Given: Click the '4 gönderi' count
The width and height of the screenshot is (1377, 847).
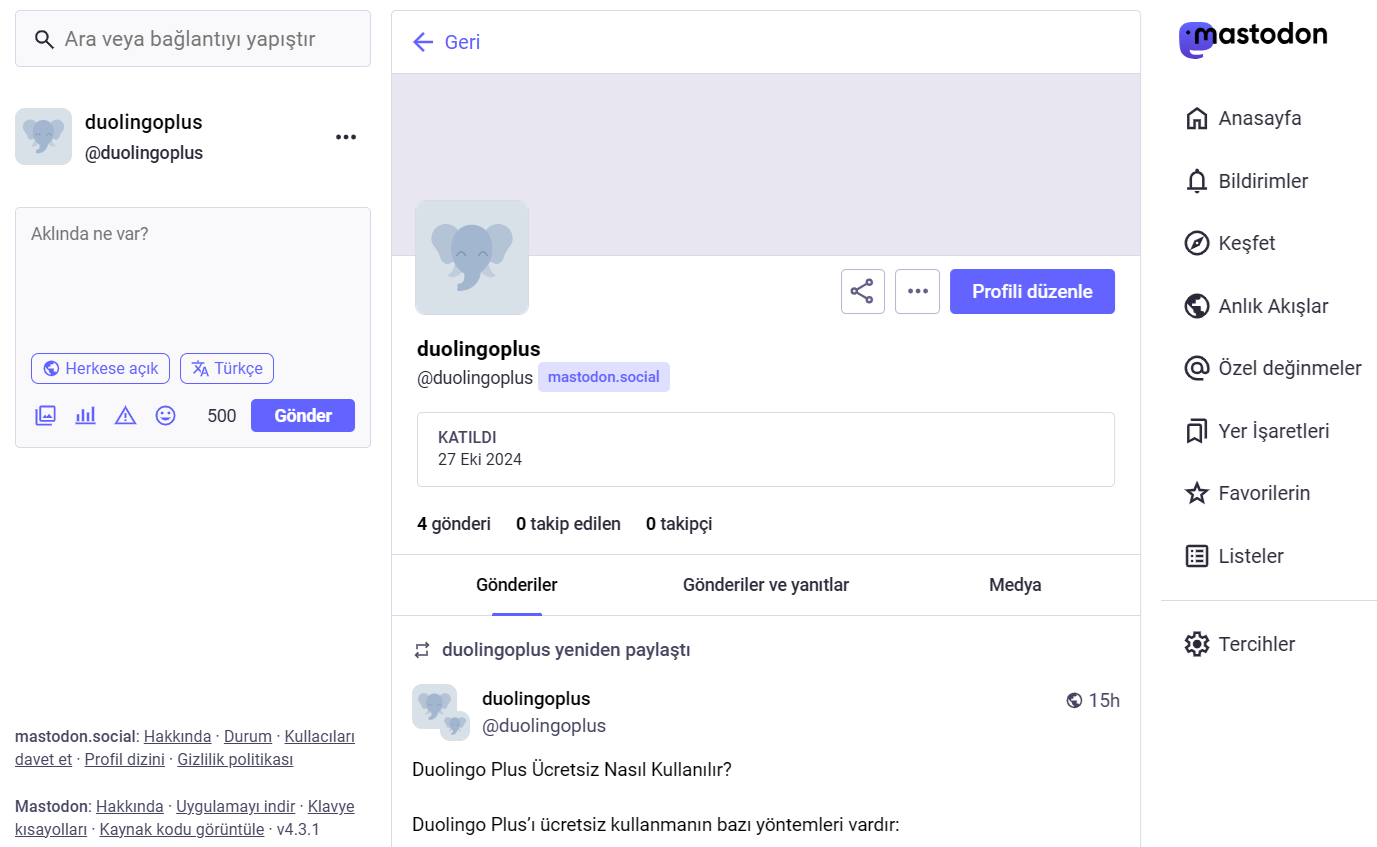Looking at the screenshot, I should (x=454, y=524).
